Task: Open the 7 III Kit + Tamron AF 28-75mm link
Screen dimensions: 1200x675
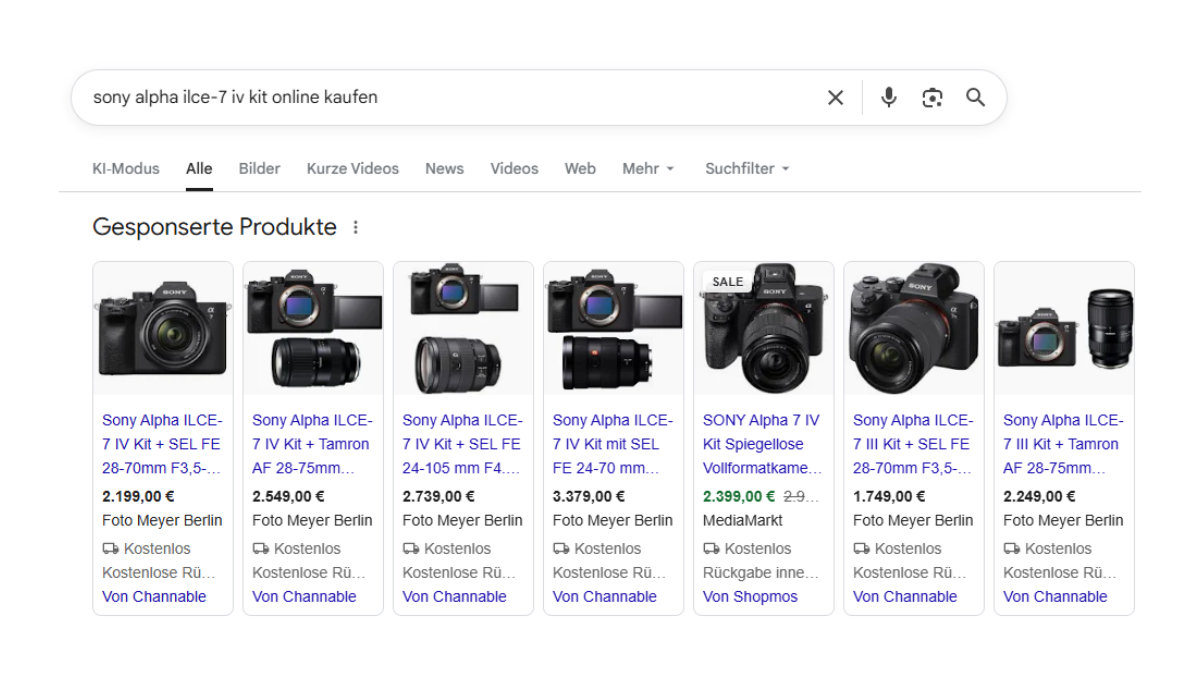Action: coord(1063,444)
